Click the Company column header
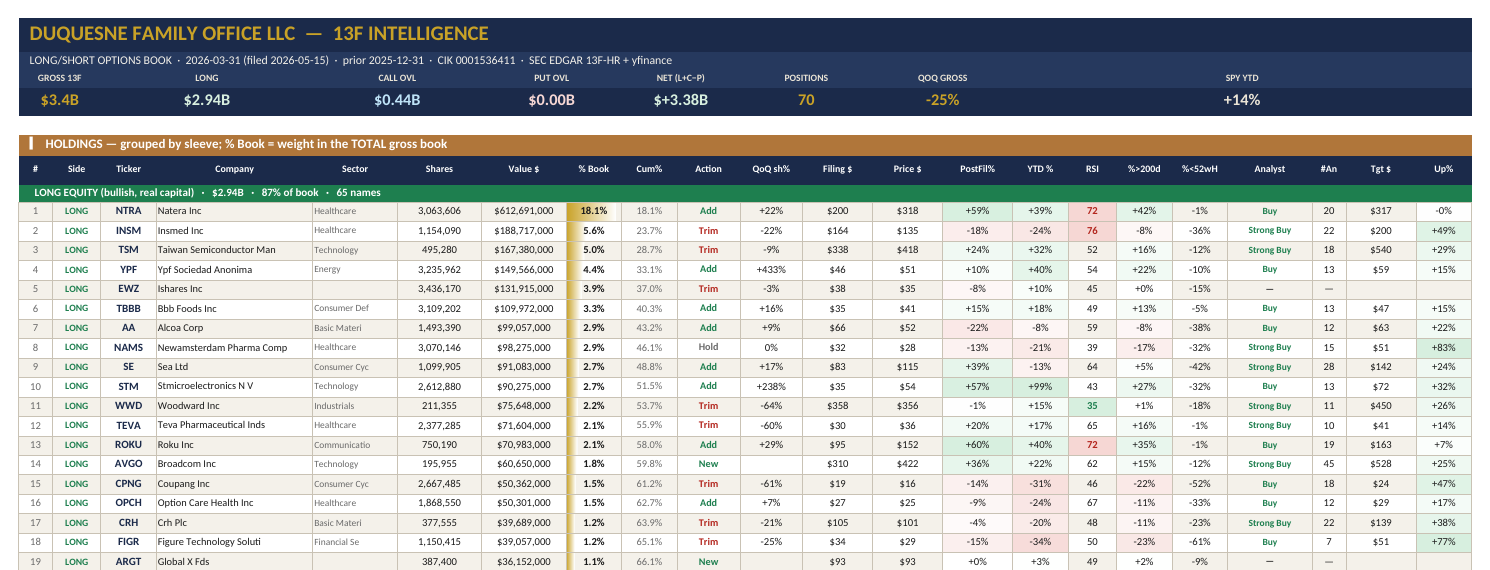 click(x=233, y=169)
